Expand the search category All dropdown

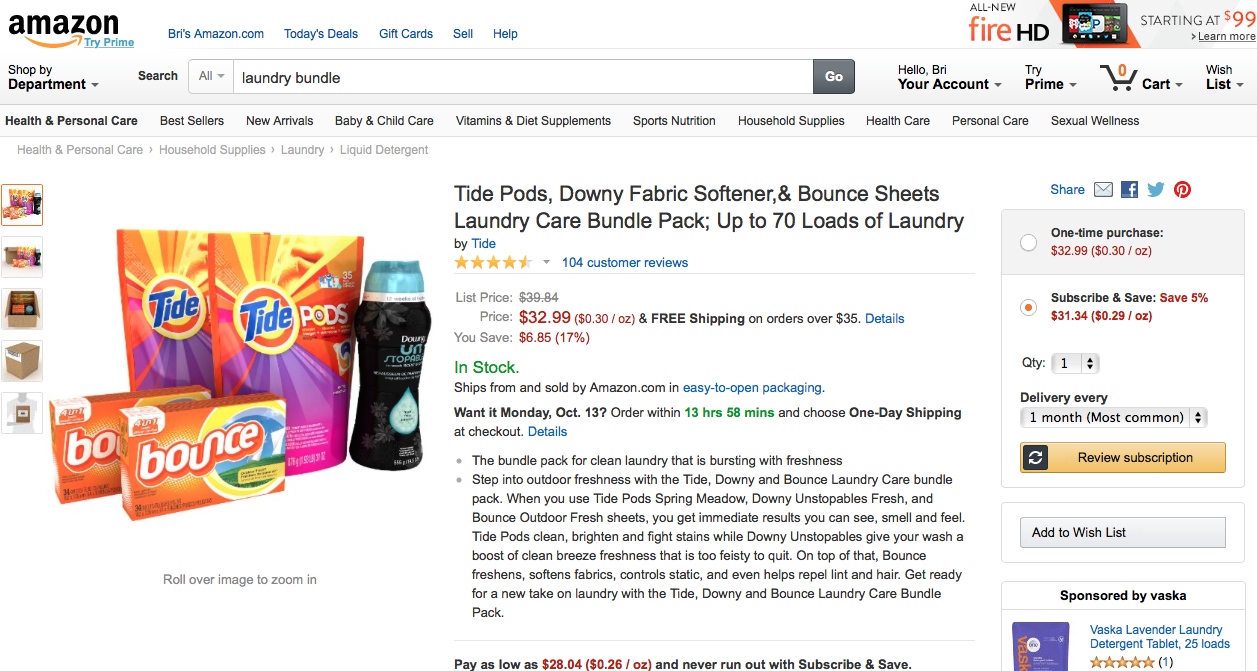tap(211, 77)
